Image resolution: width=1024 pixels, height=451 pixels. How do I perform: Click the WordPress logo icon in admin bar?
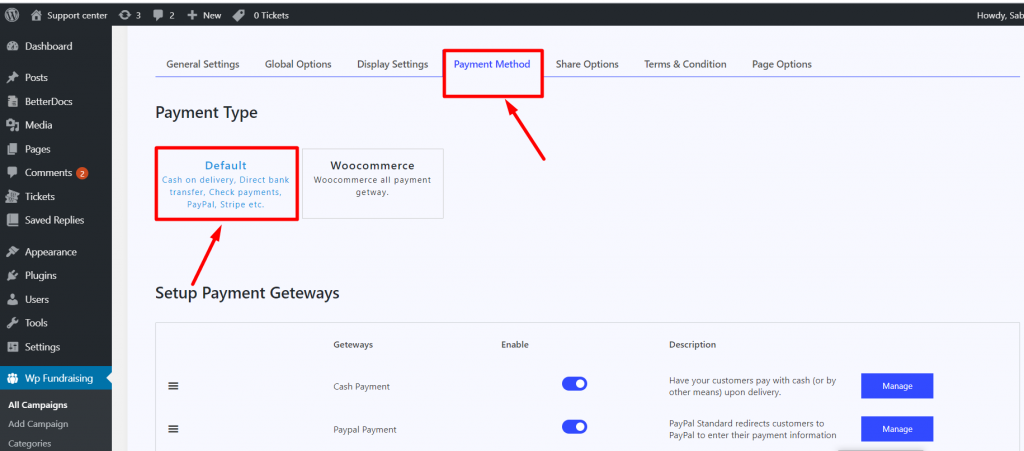click(12, 15)
